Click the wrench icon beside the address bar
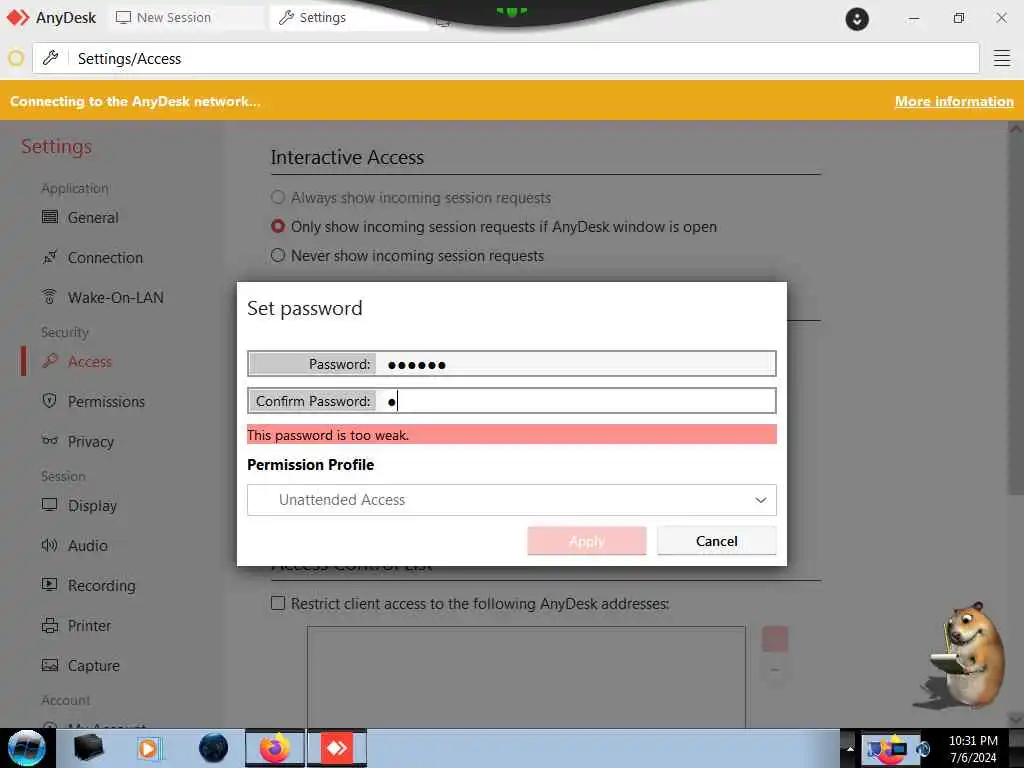The height and width of the screenshot is (768, 1024). click(x=50, y=58)
